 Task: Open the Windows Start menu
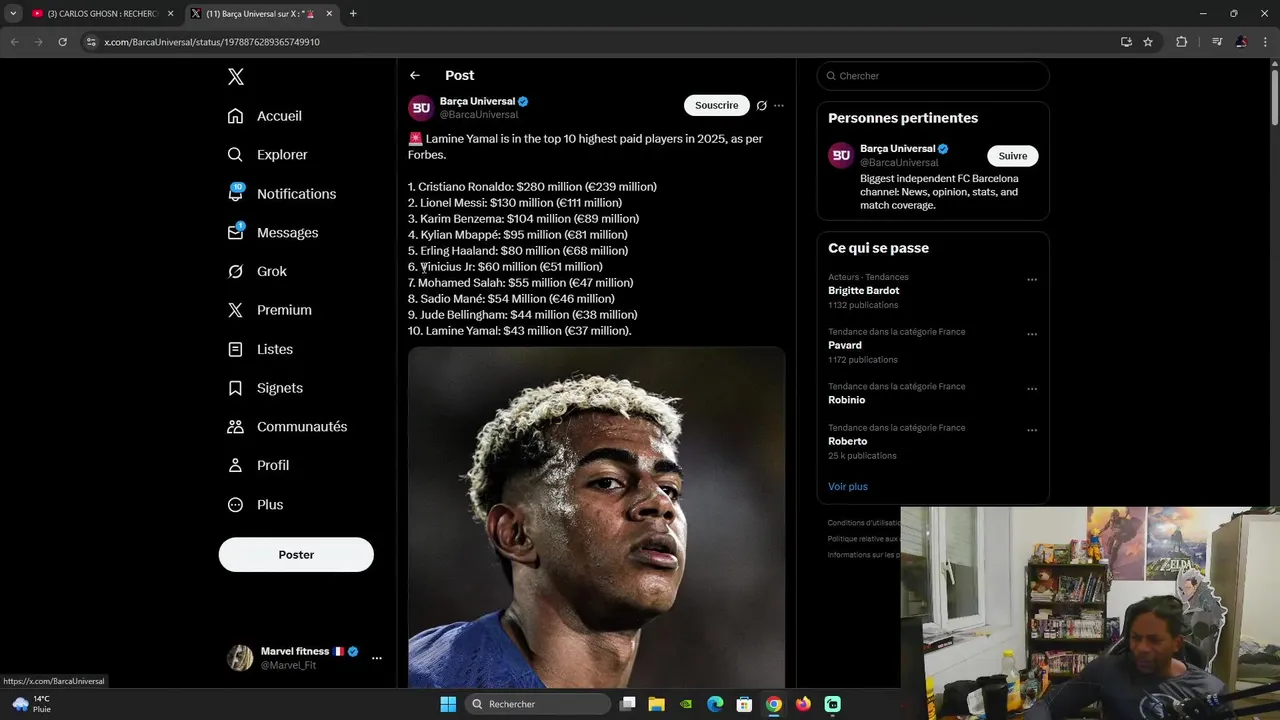tap(448, 704)
